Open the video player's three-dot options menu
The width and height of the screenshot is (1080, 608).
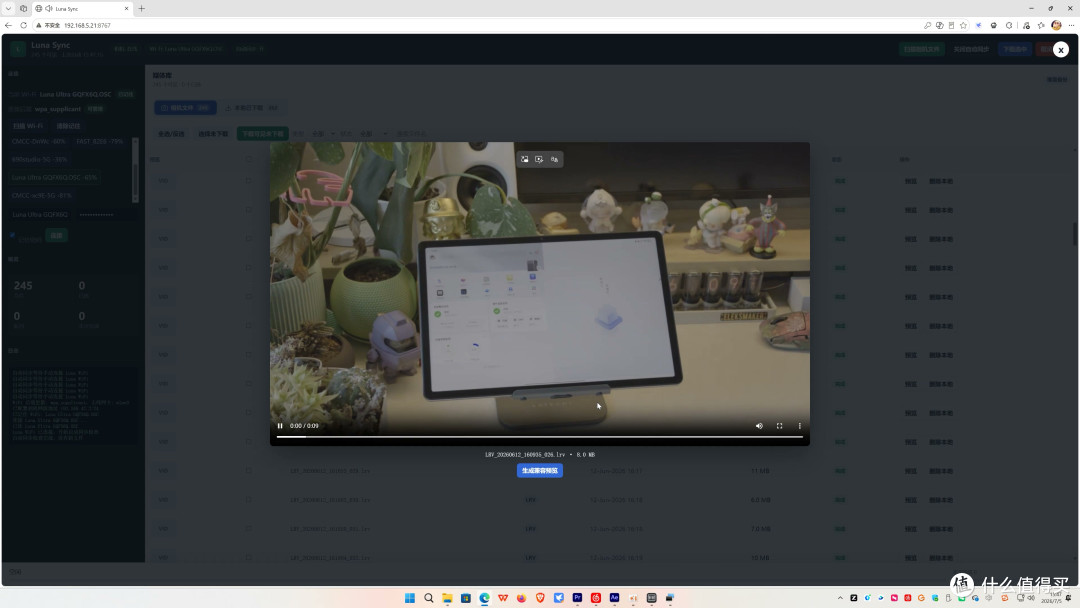coord(800,426)
